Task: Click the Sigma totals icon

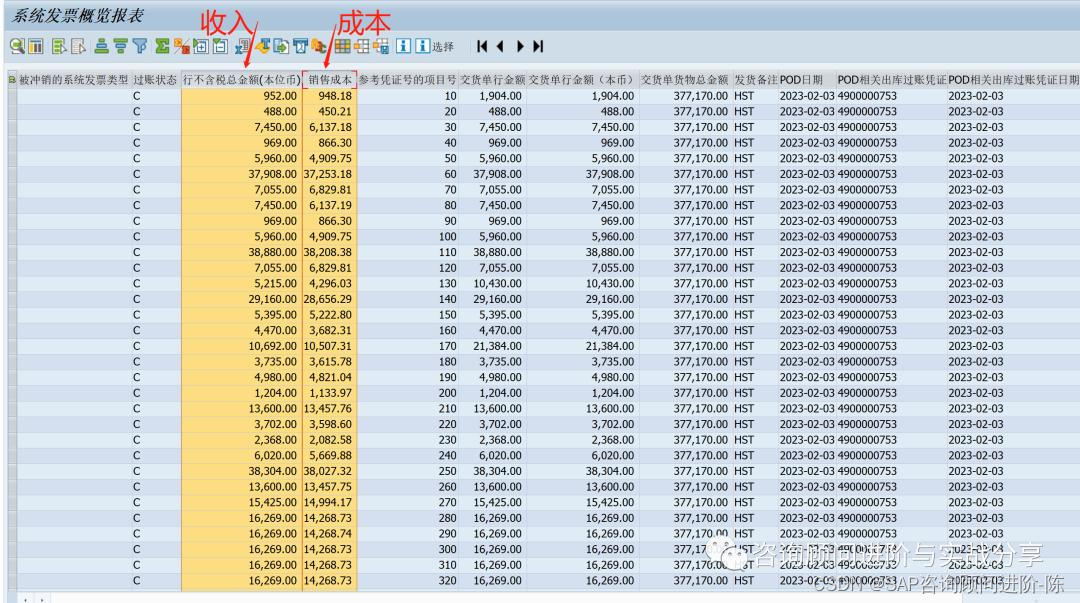Action: click(x=161, y=45)
